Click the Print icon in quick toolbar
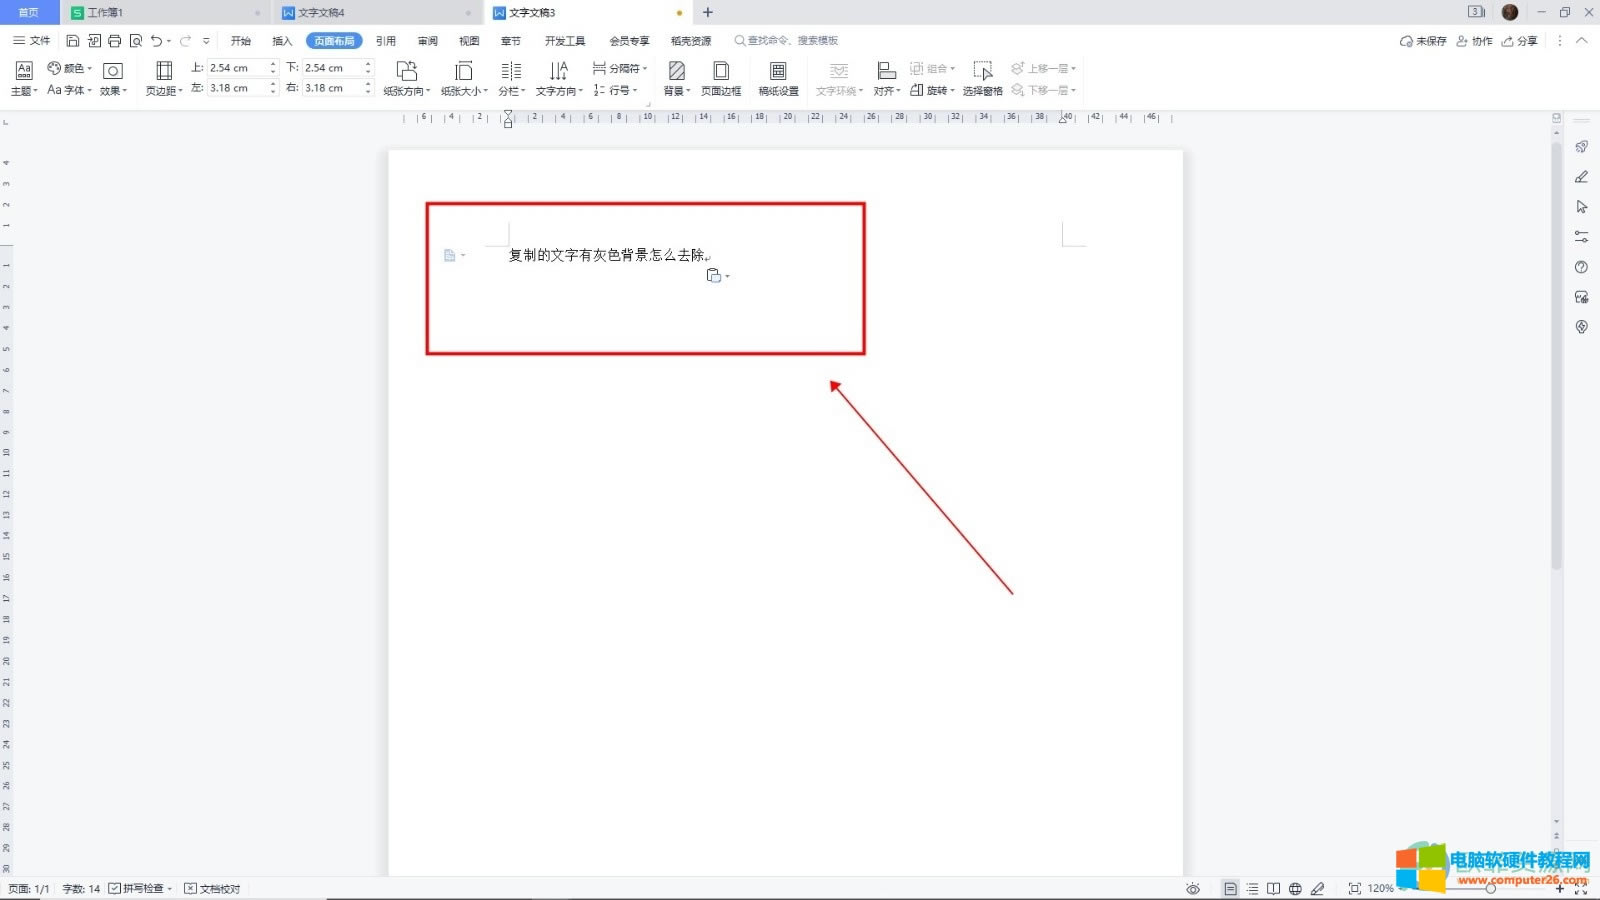The image size is (1600, 900). [x=115, y=41]
